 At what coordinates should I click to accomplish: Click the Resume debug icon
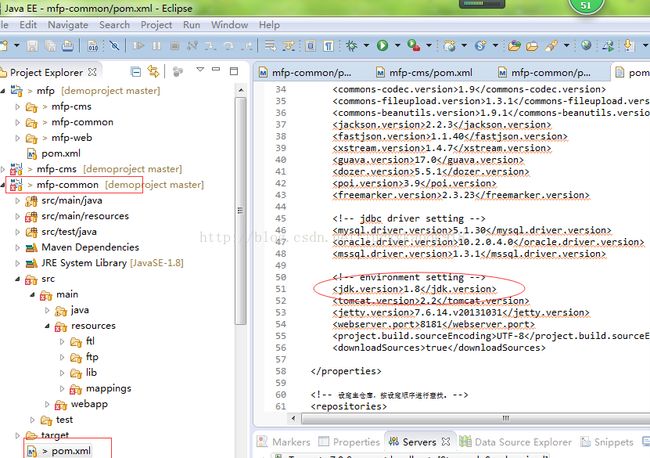[138, 45]
